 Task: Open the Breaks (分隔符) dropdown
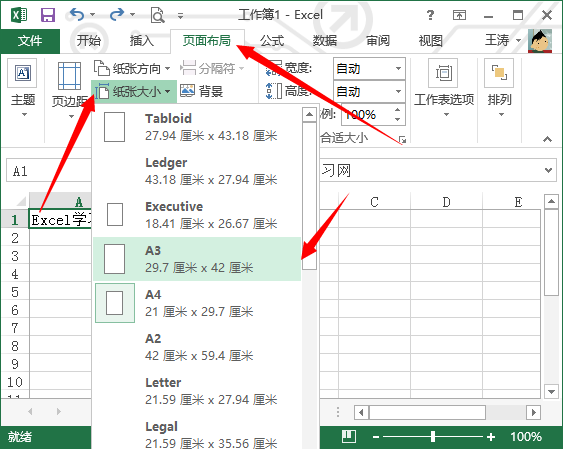click(212, 68)
